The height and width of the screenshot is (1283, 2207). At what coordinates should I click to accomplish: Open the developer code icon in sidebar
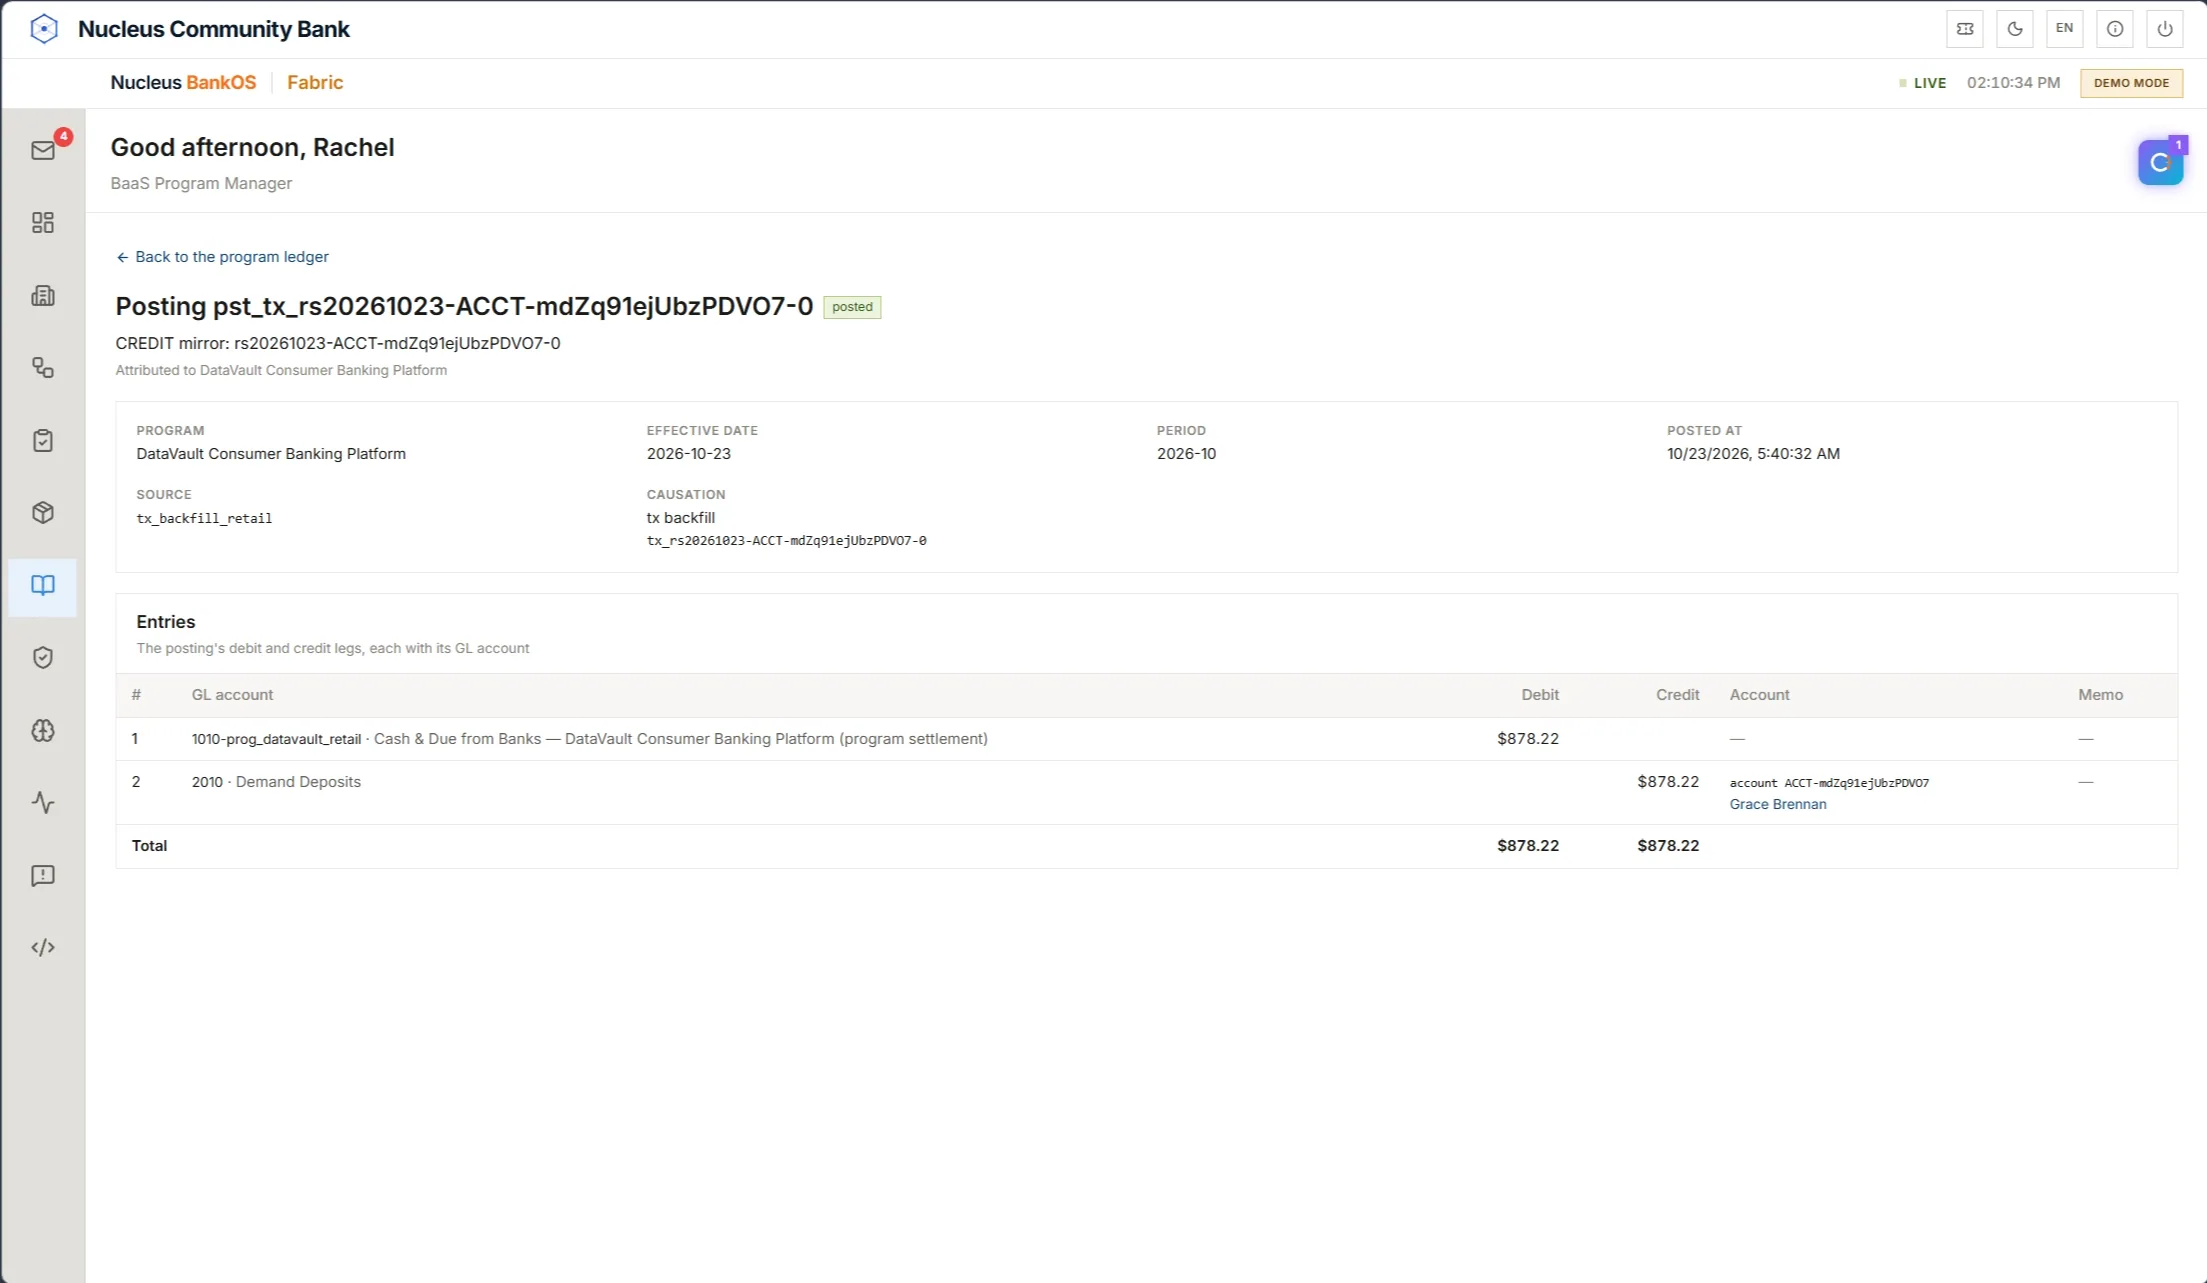[x=43, y=948]
